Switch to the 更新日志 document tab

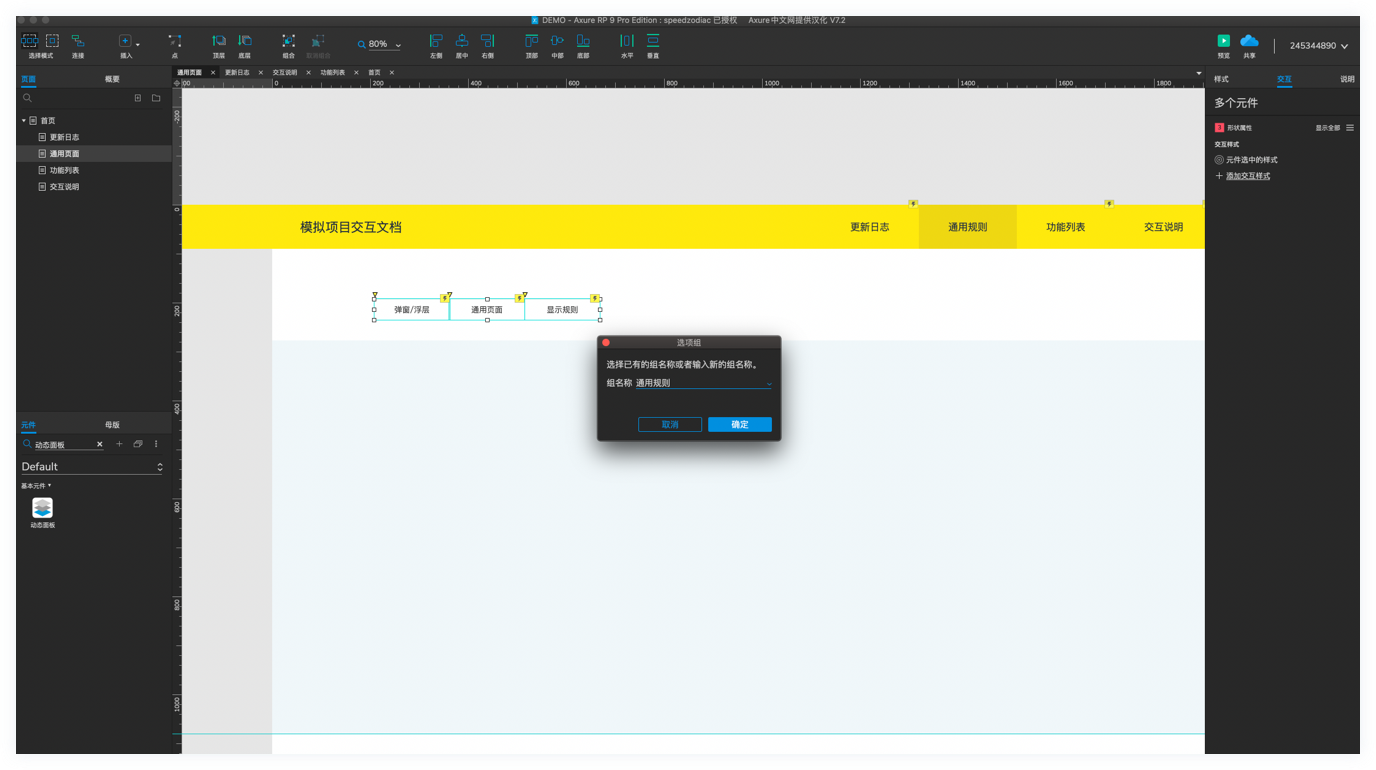click(237, 73)
